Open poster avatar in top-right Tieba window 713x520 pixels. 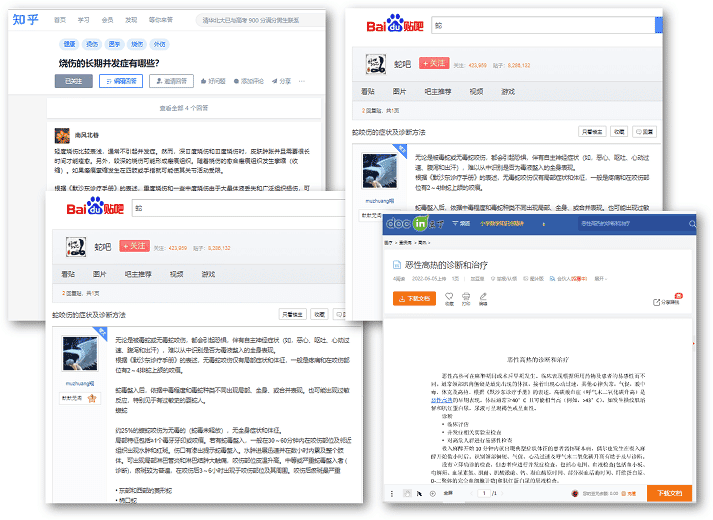379,170
